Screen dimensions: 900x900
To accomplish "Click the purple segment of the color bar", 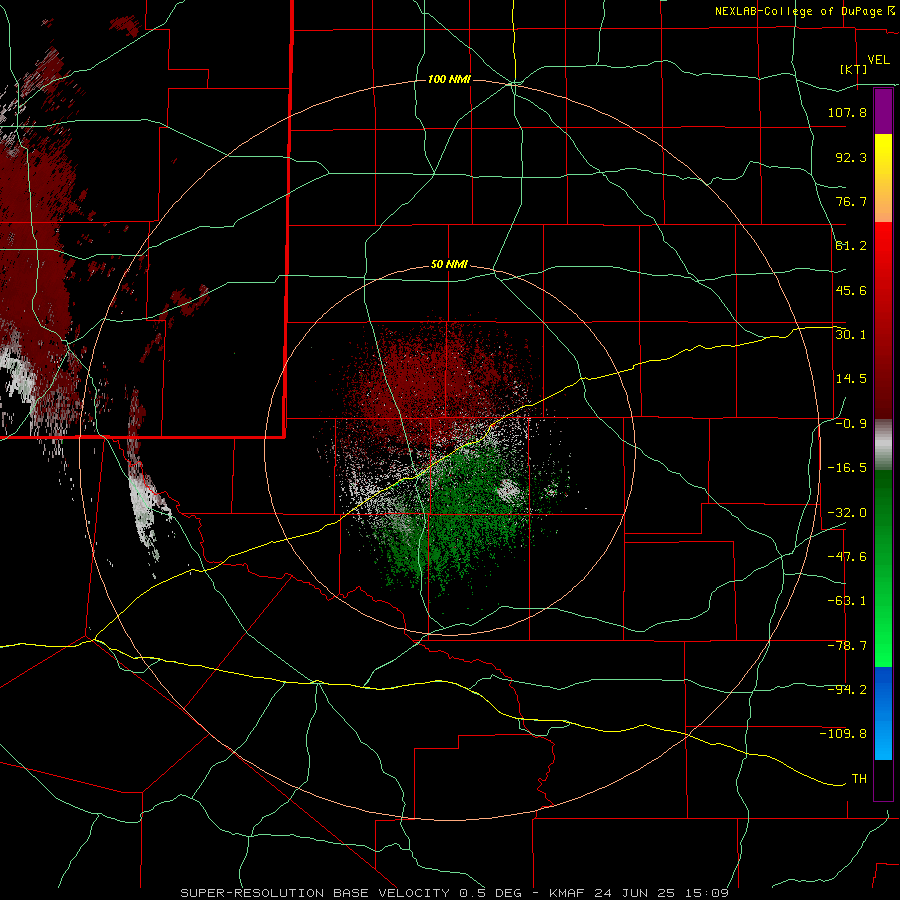I will (x=883, y=111).
